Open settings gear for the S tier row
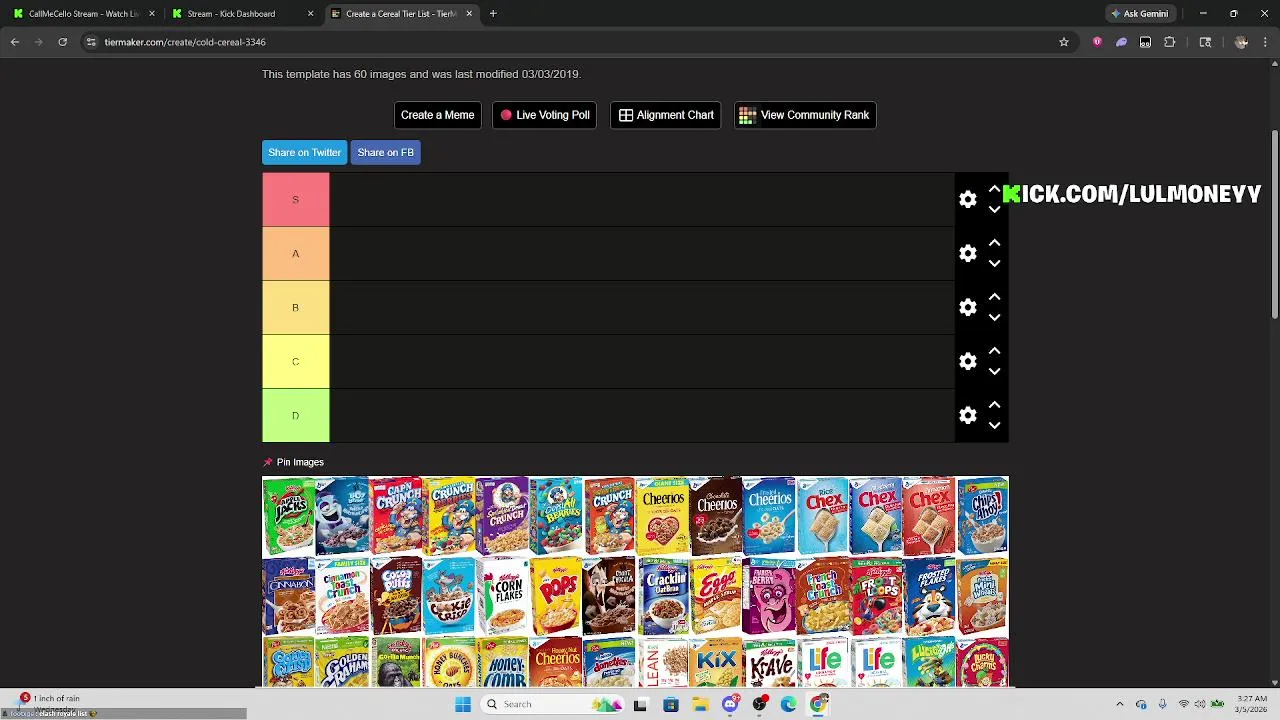 (x=967, y=199)
